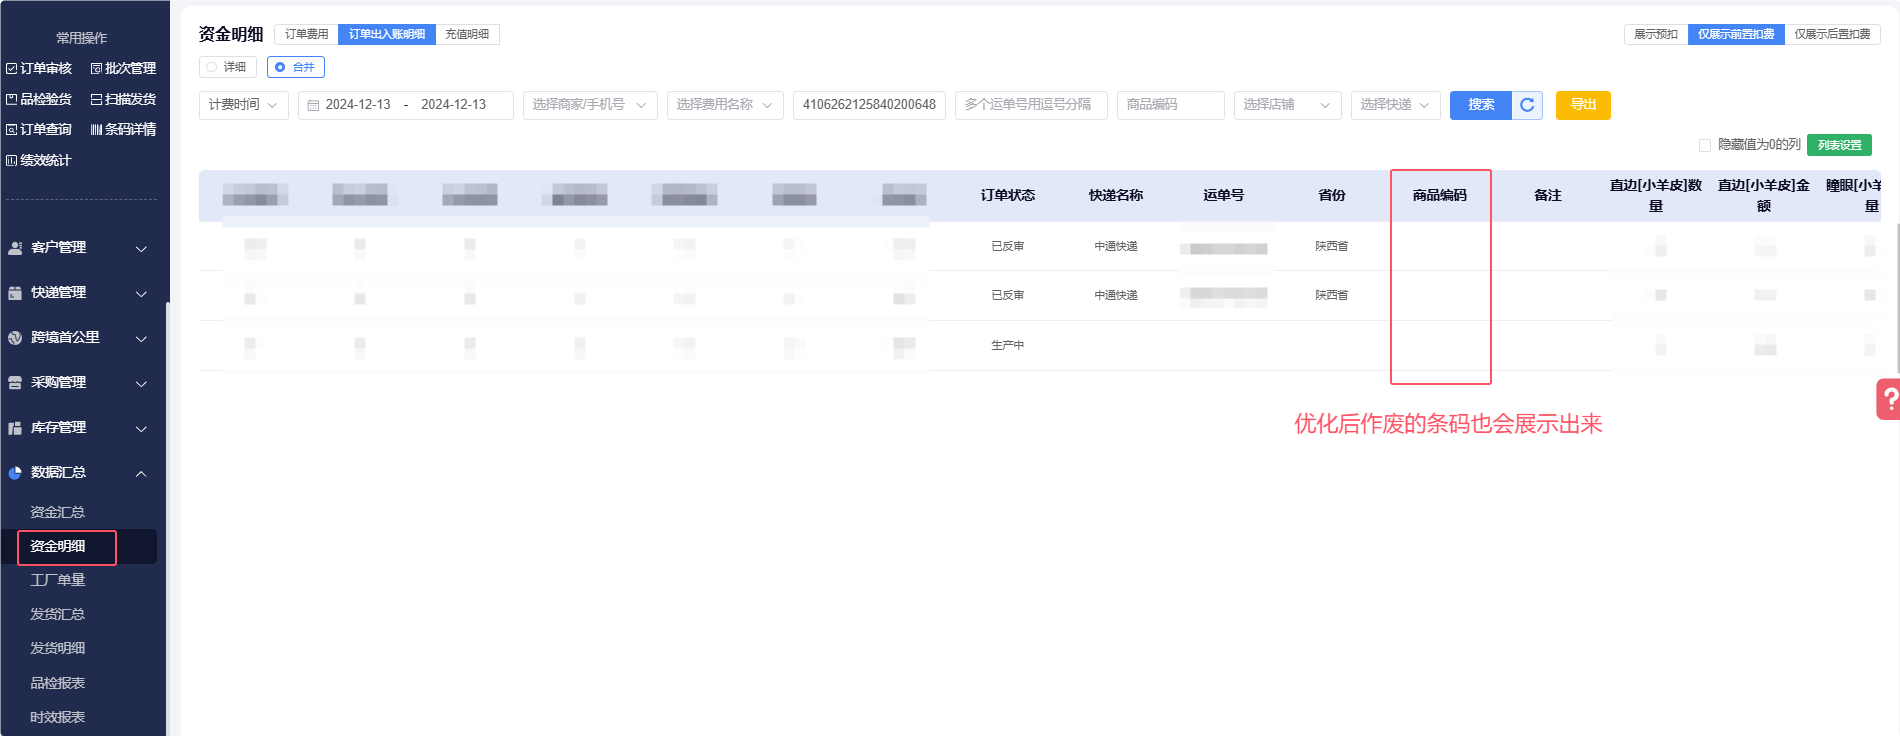Click the calendar icon in date range
Image resolution: width=1900 pixels, height=736 pixels.
point(313,105)
